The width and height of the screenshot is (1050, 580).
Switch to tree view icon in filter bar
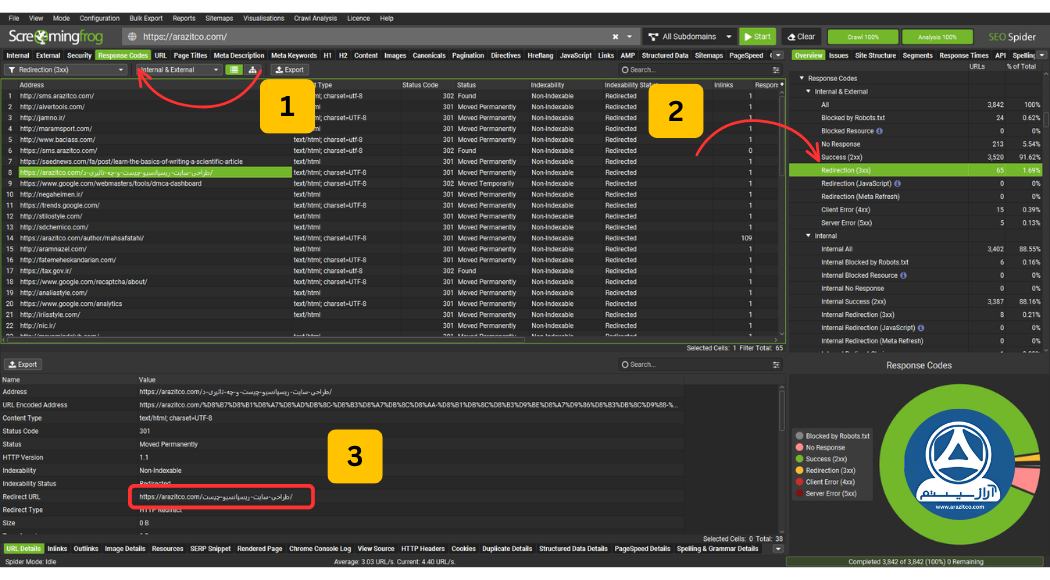pyautogui.click(x=252, y=70)
